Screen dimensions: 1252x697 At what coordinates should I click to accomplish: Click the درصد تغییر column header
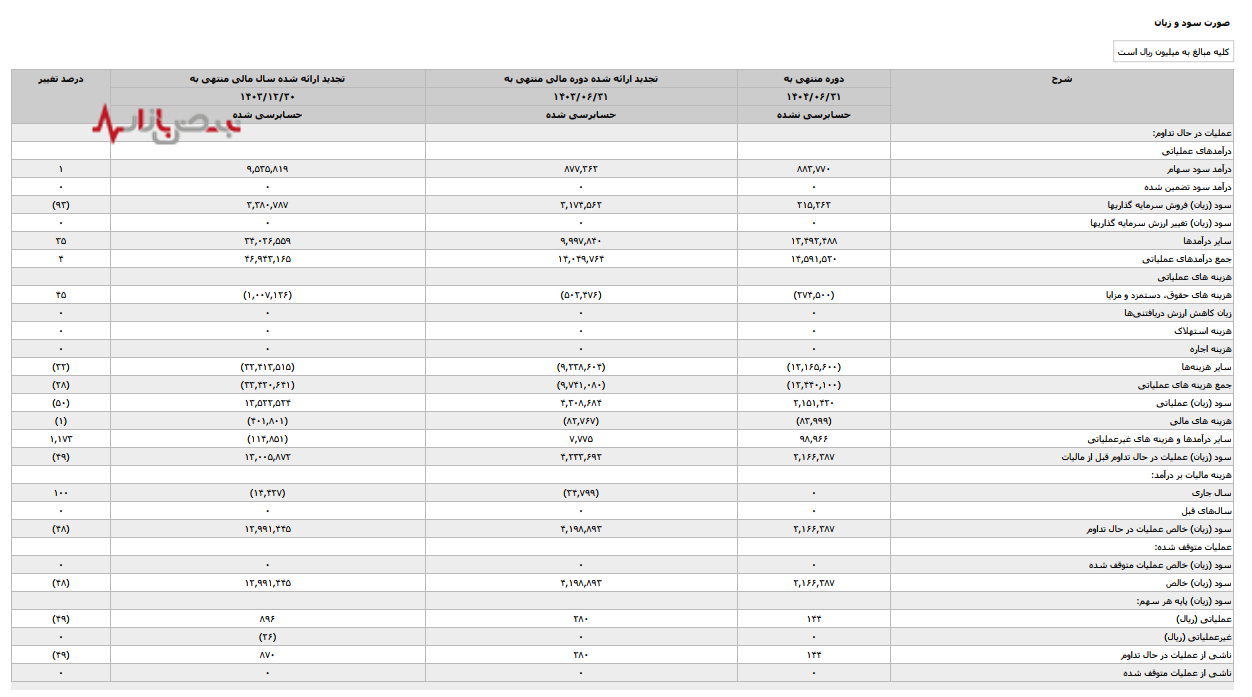pyautogui.click(x=61, y=78)
